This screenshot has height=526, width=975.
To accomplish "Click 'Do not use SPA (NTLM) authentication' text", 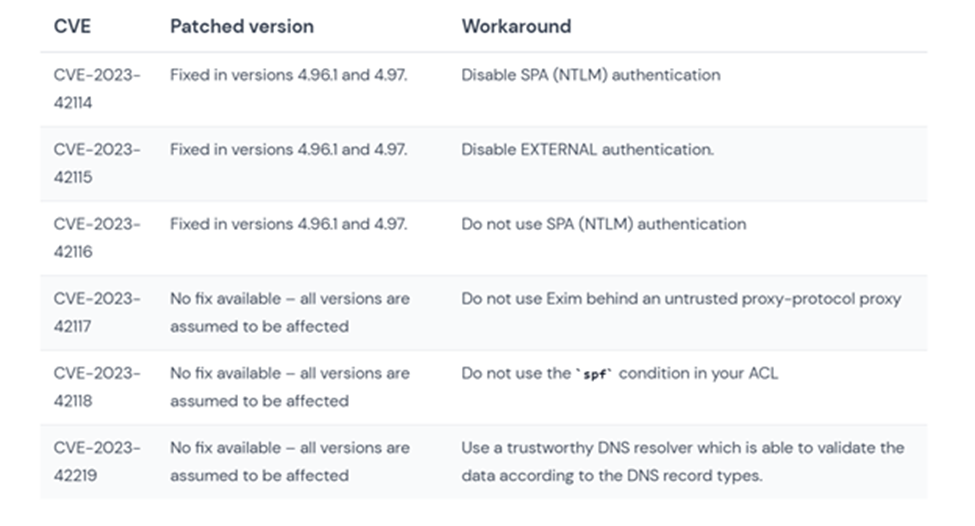I will (x=604, y=224).
